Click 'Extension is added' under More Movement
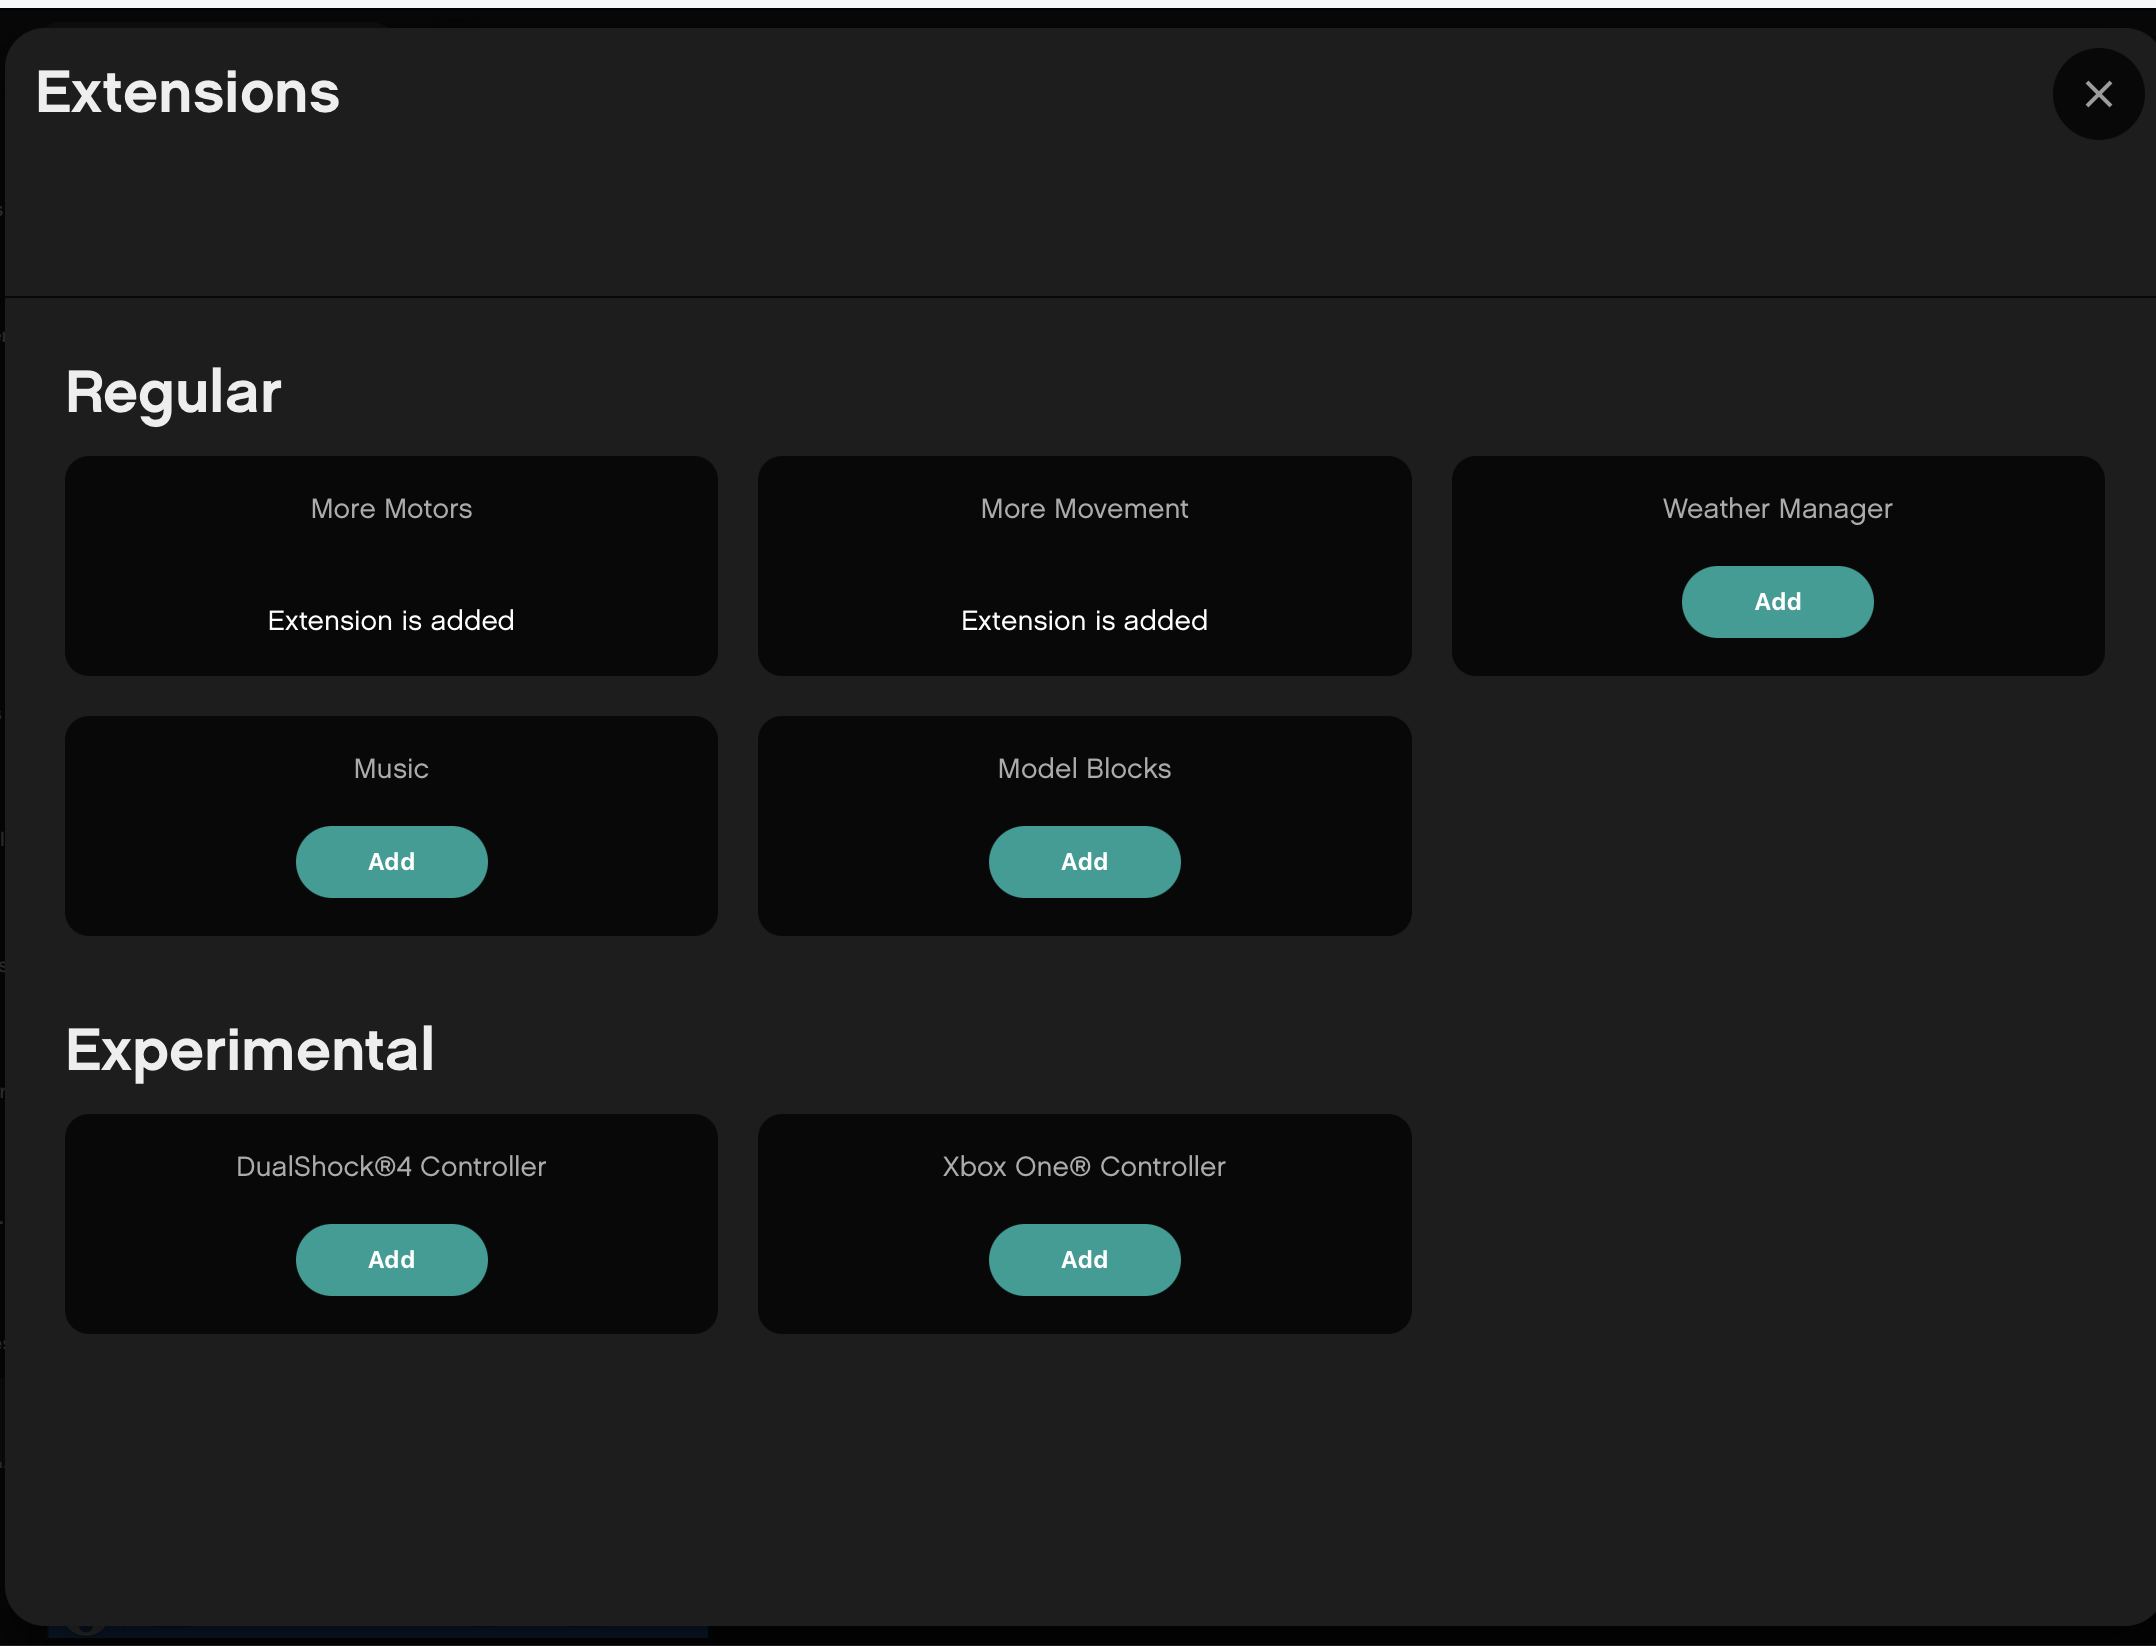This screenshot has width=2156, height=1646. coord(1083,621)
